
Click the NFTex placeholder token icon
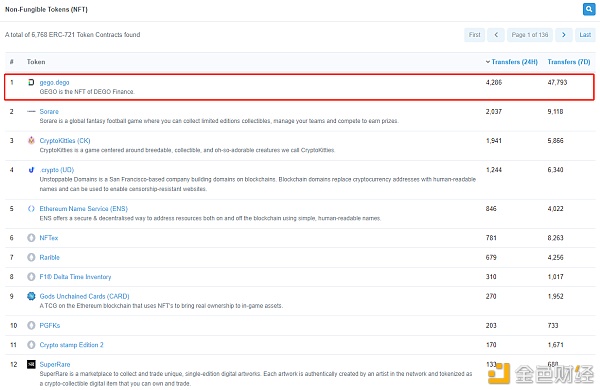[31, 238]
